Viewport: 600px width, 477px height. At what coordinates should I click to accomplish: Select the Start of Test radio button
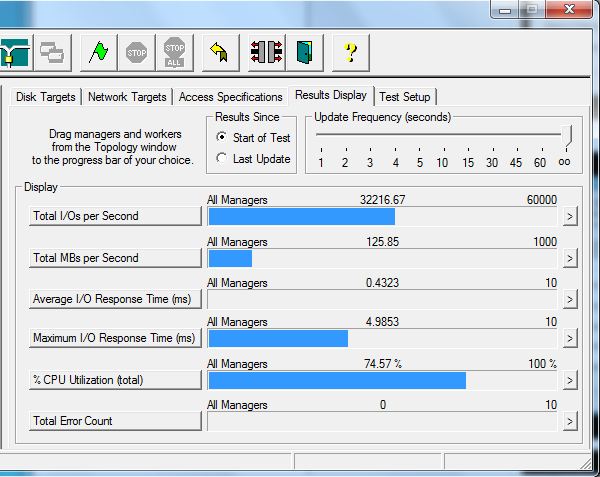click(253, 137)
